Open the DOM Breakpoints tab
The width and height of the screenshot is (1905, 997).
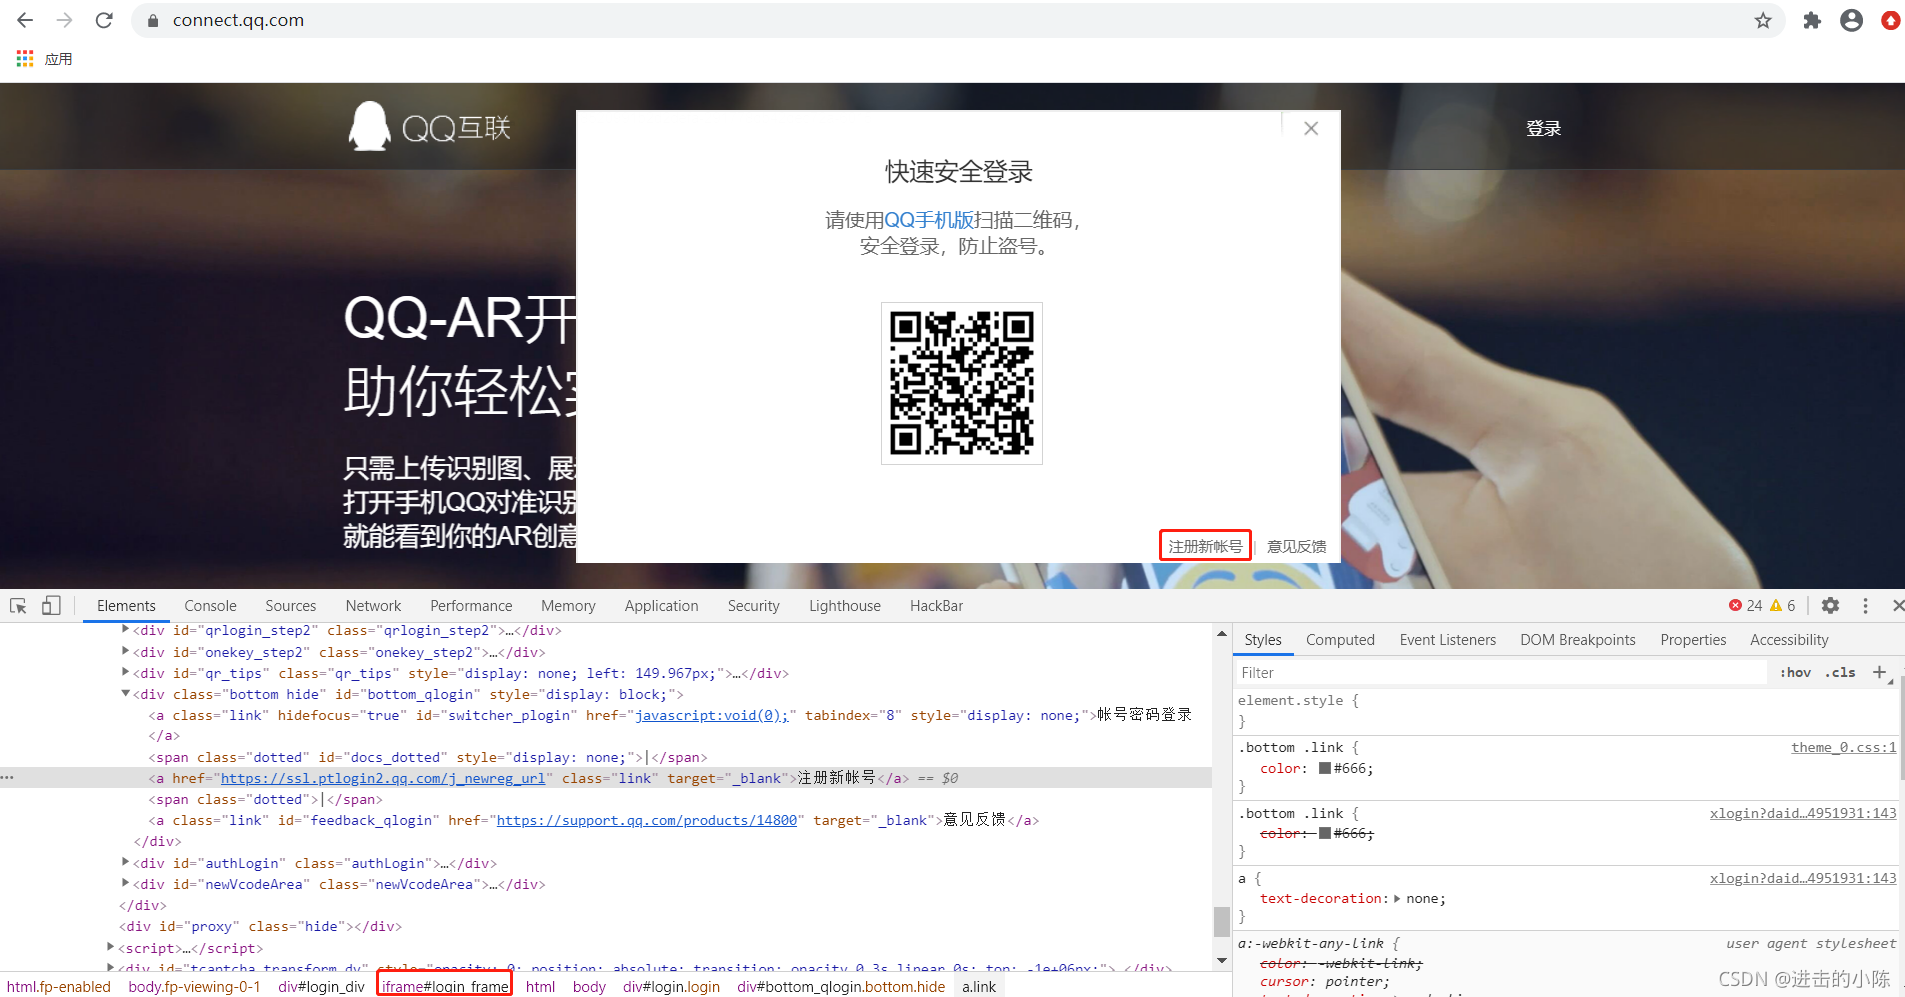[x=1578, y=639]
